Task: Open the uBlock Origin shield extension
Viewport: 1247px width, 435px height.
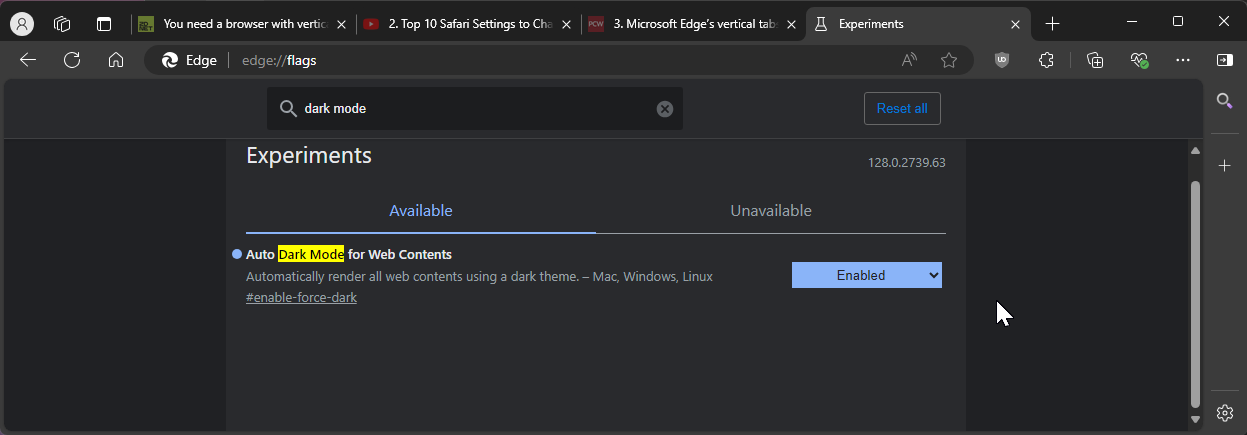Action: coord(1002,60)
